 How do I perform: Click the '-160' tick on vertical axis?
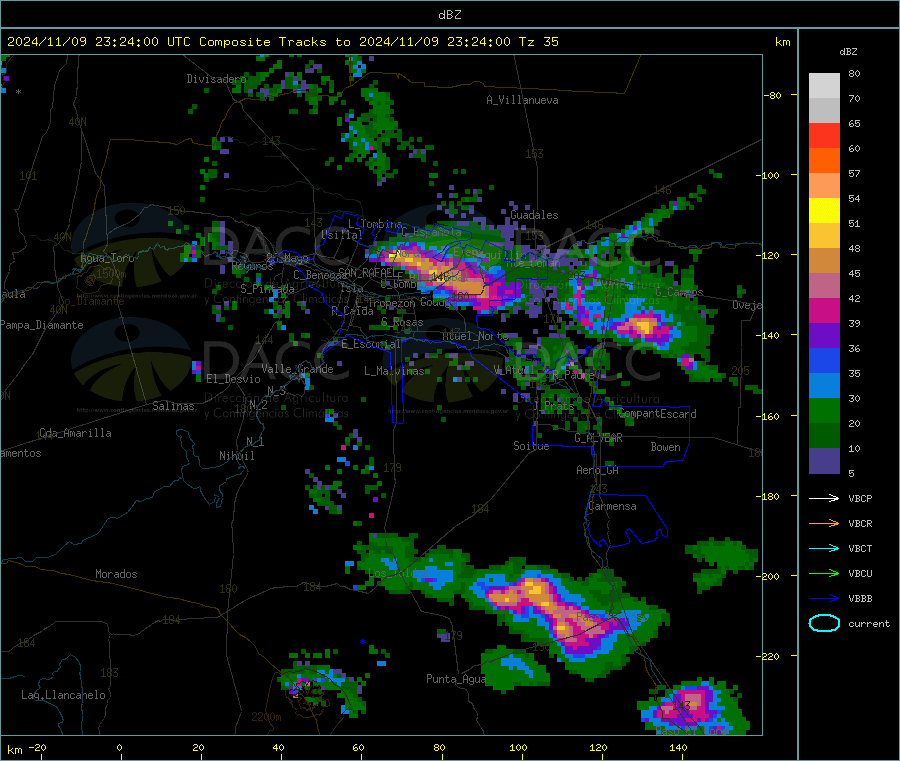pos(768,416)
